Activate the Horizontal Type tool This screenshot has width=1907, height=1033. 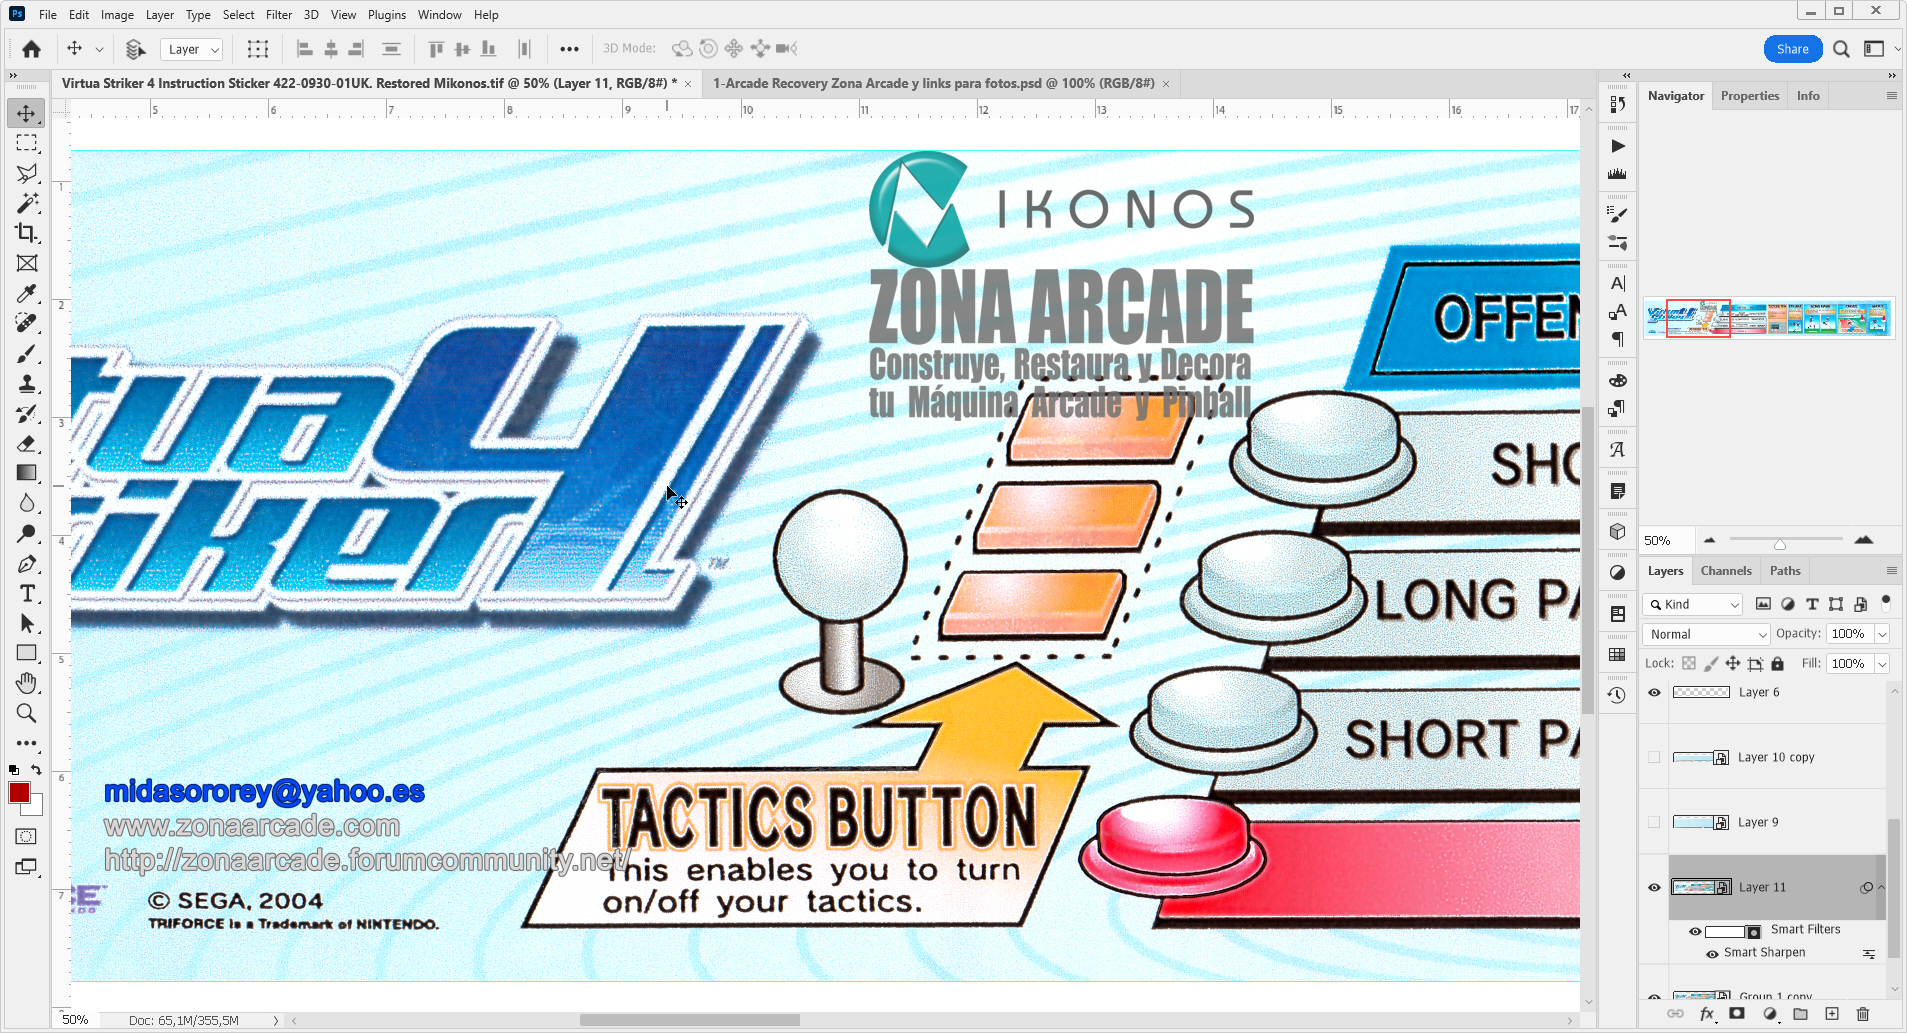27,594
